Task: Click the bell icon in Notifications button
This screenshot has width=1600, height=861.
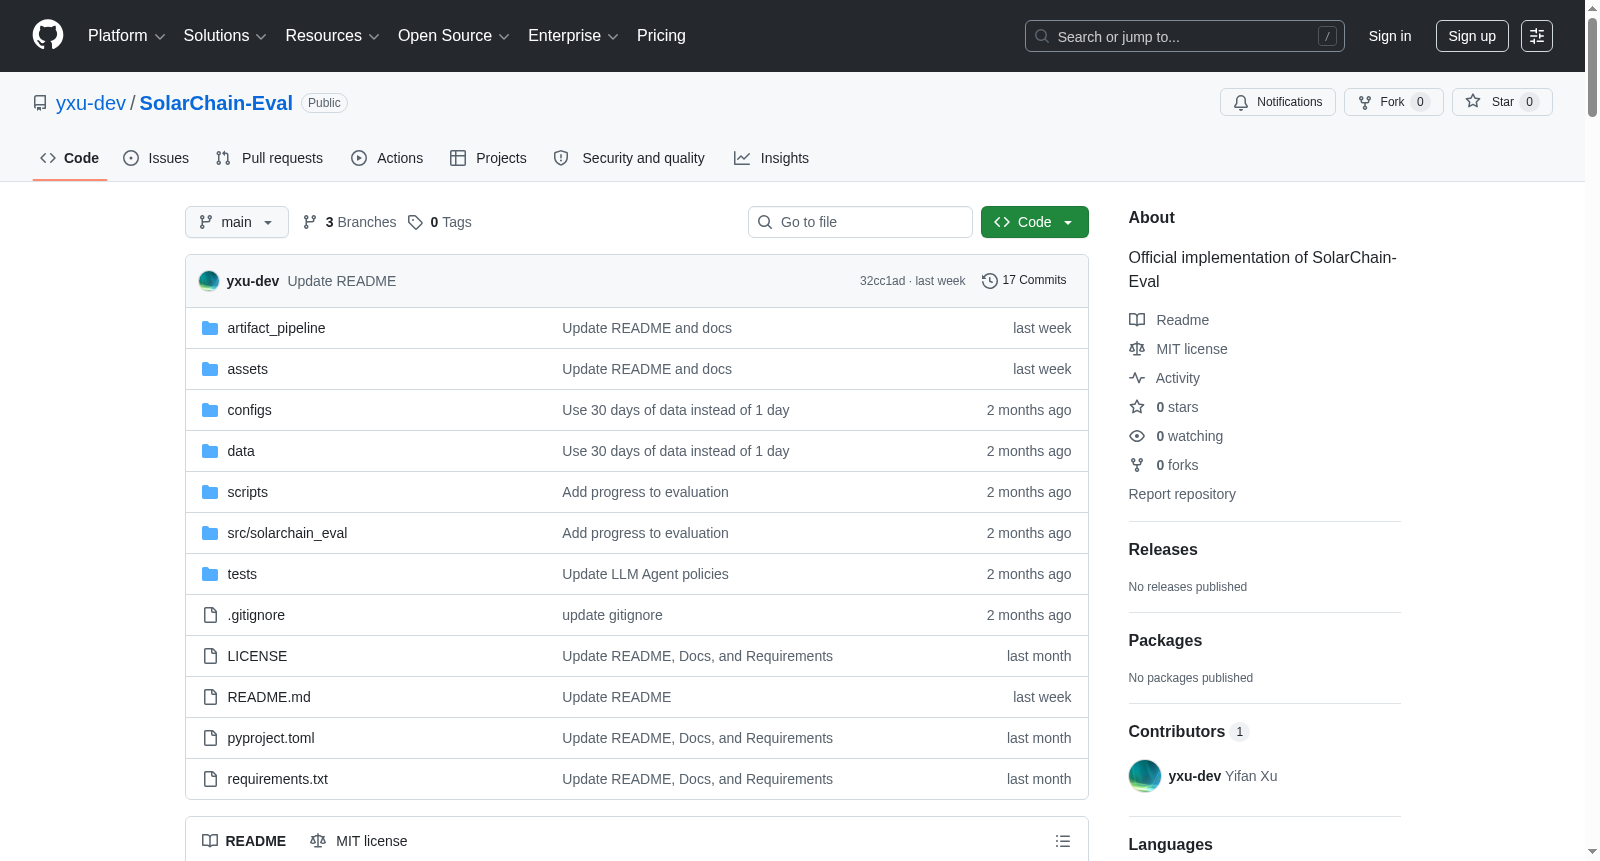Action: pos(1241,102)
